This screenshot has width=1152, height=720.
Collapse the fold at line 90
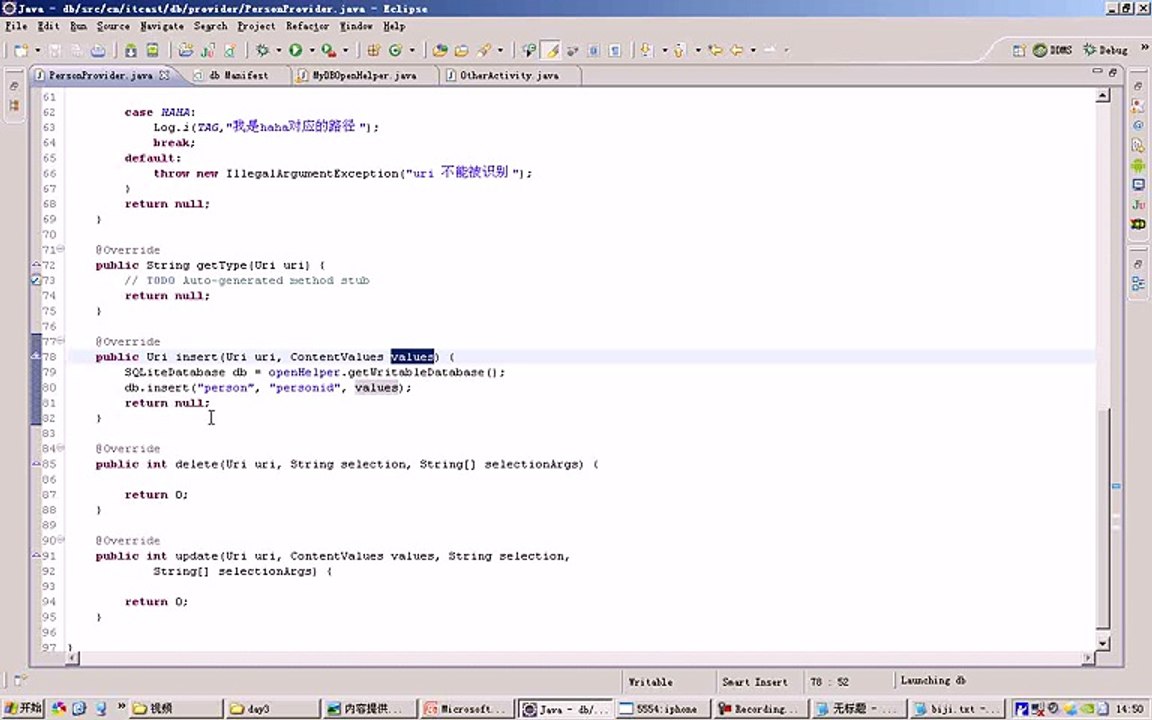pyautogui.click(x=60, y=539)
